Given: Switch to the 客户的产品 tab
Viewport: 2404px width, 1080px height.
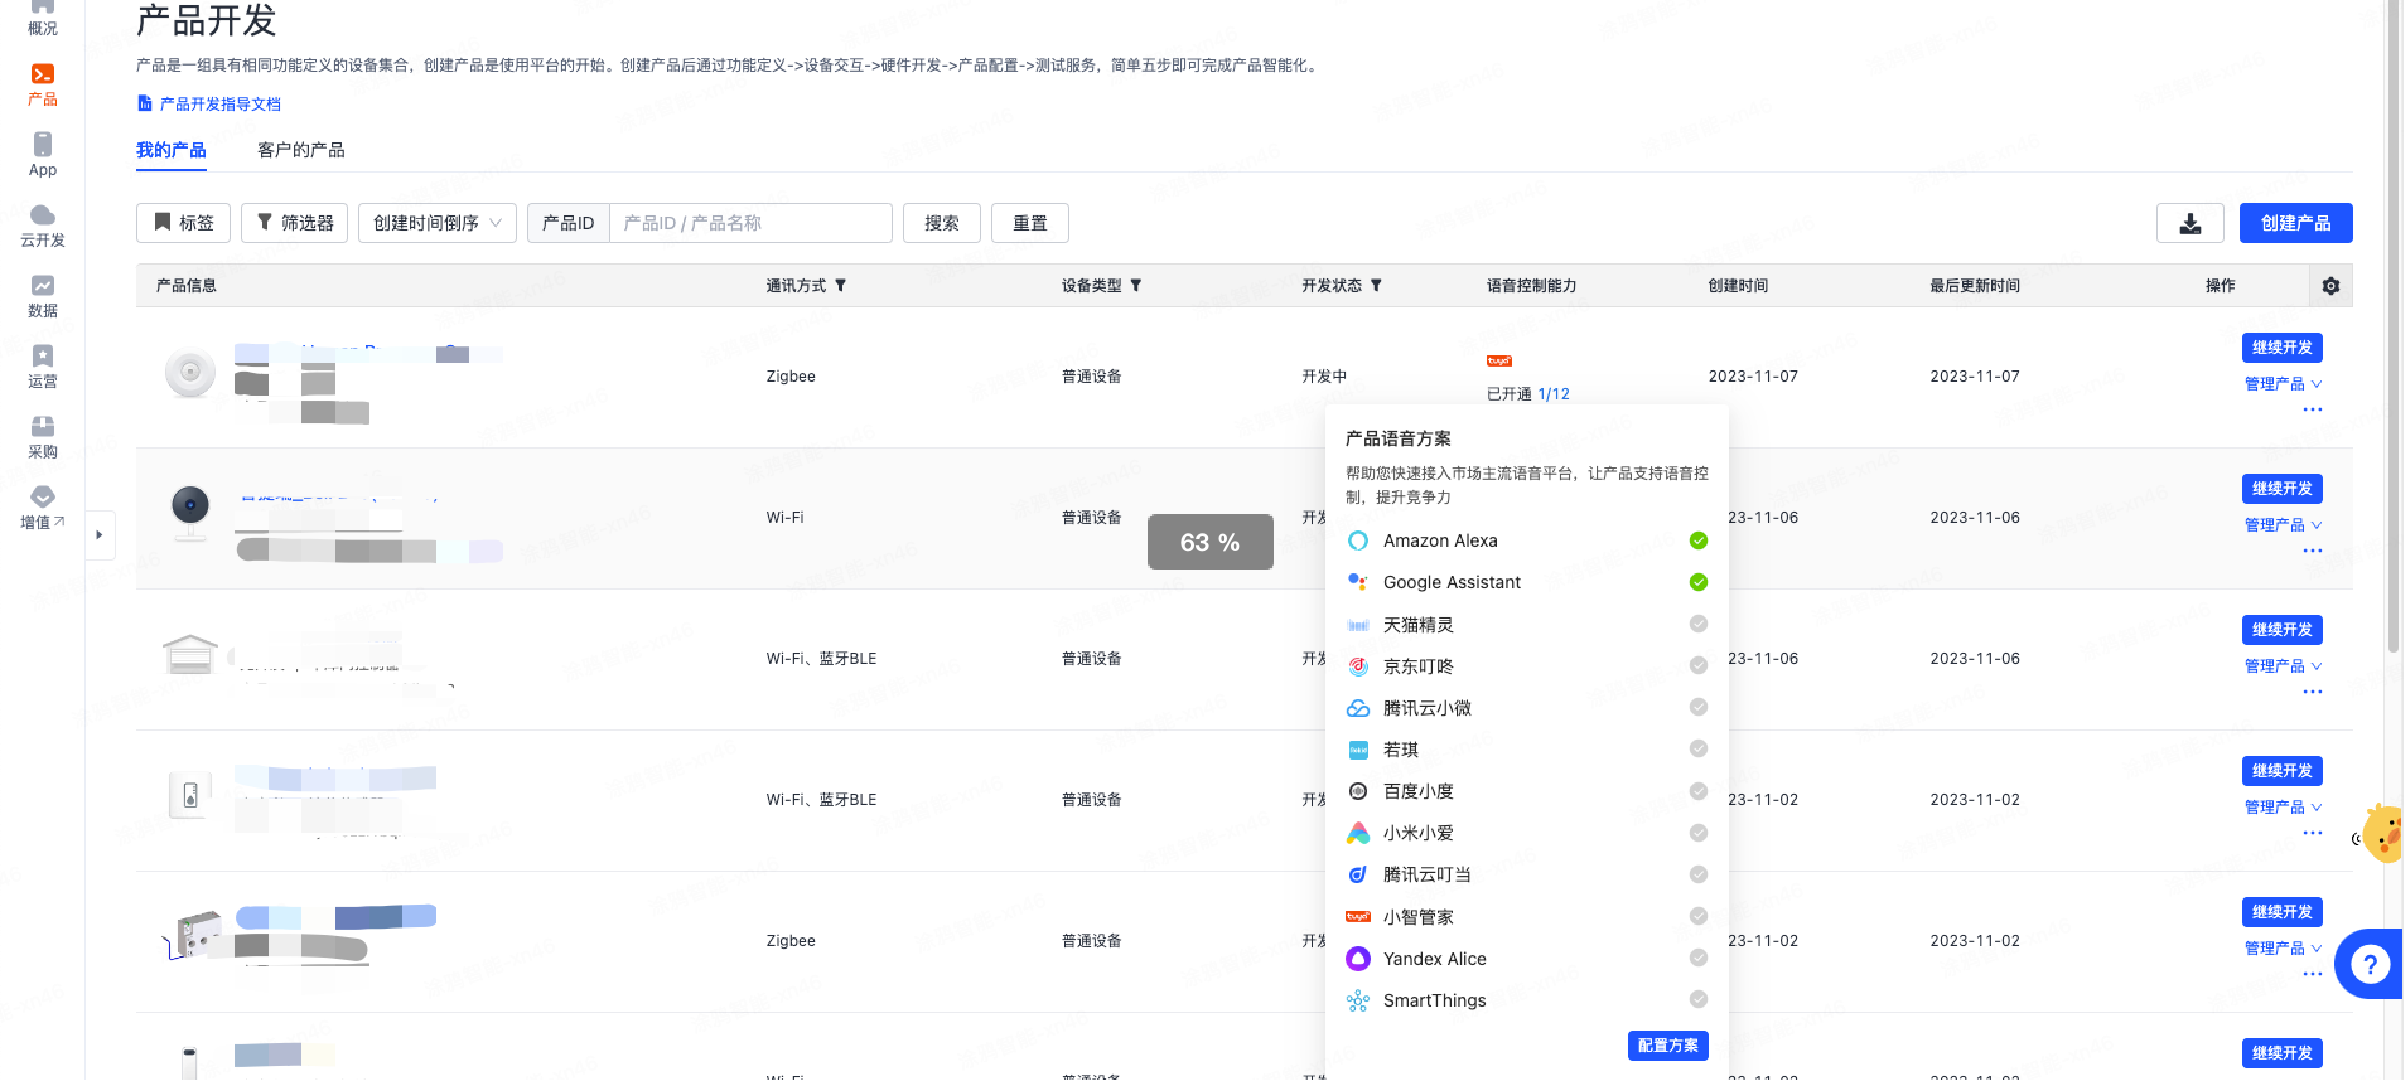Looking at the screenshot, I should 301,150.
